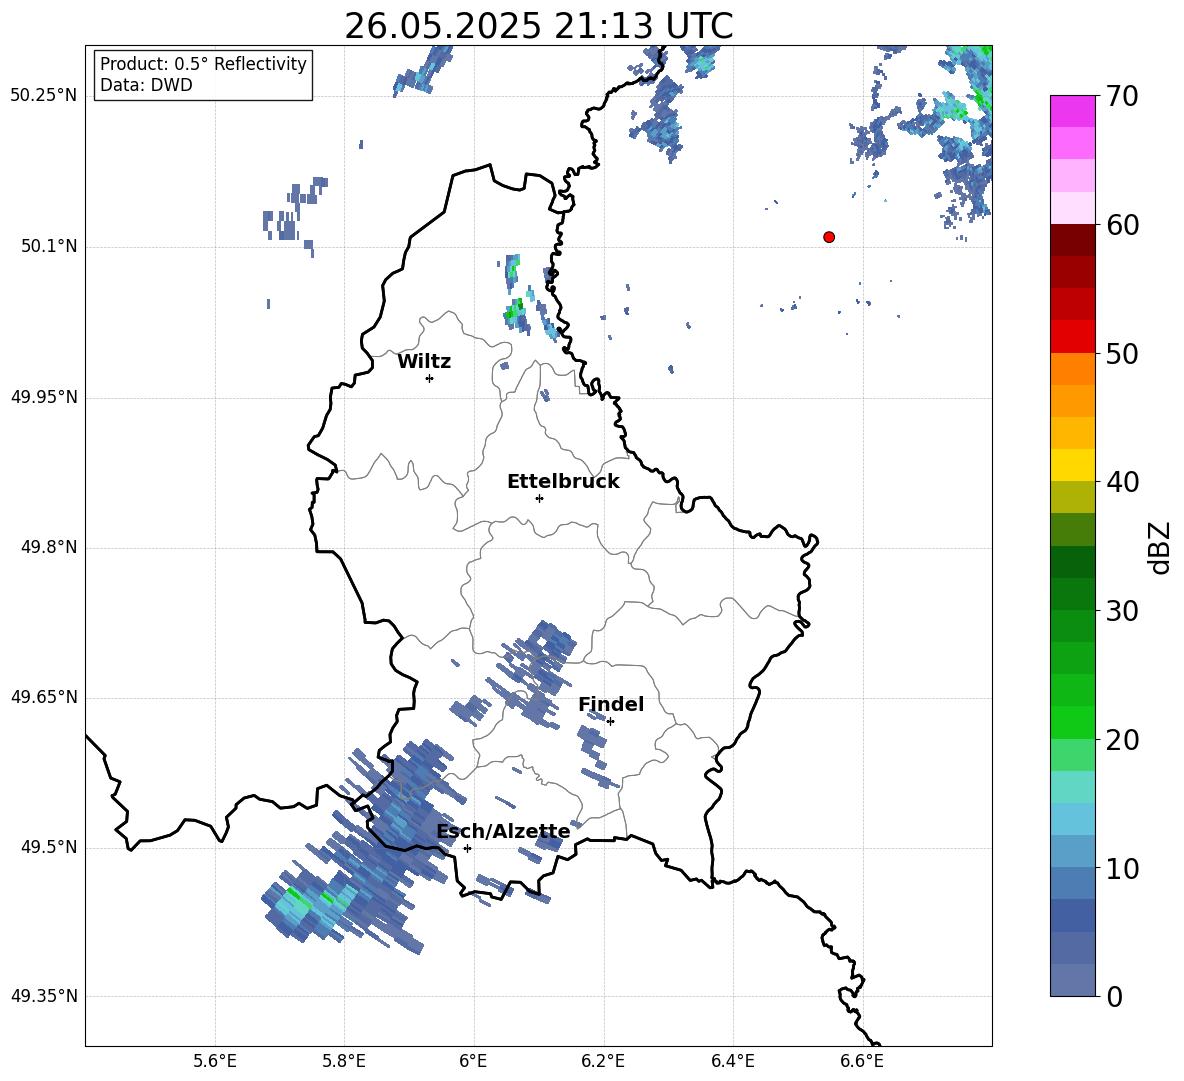Click the Ettelbruck cross marker
The height and width of the screenshot is (1081, 1184).
539,498
